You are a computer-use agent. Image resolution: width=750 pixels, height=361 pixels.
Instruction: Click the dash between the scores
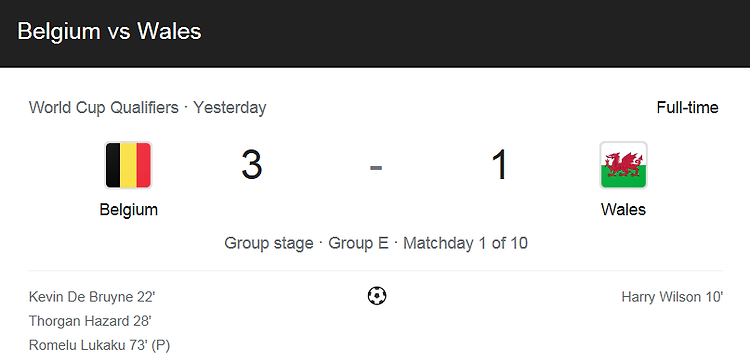click(376, 168)
